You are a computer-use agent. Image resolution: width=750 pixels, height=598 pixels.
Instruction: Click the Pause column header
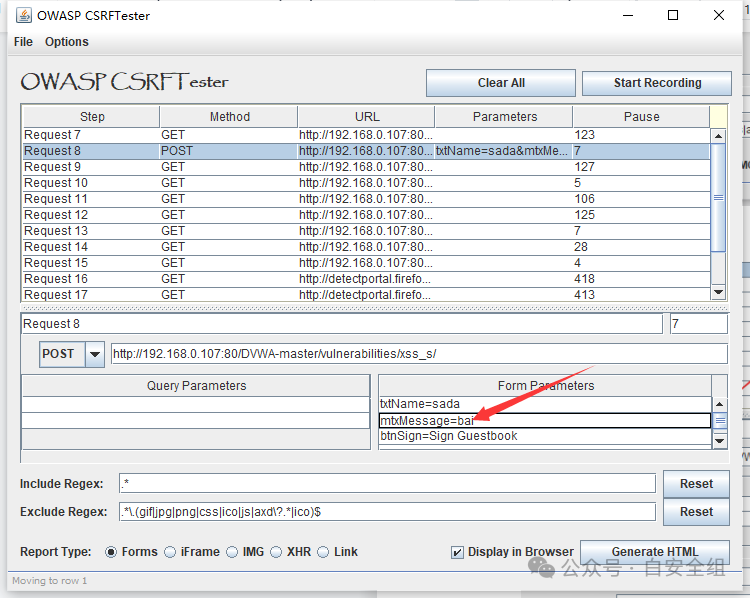pos(641,117)
